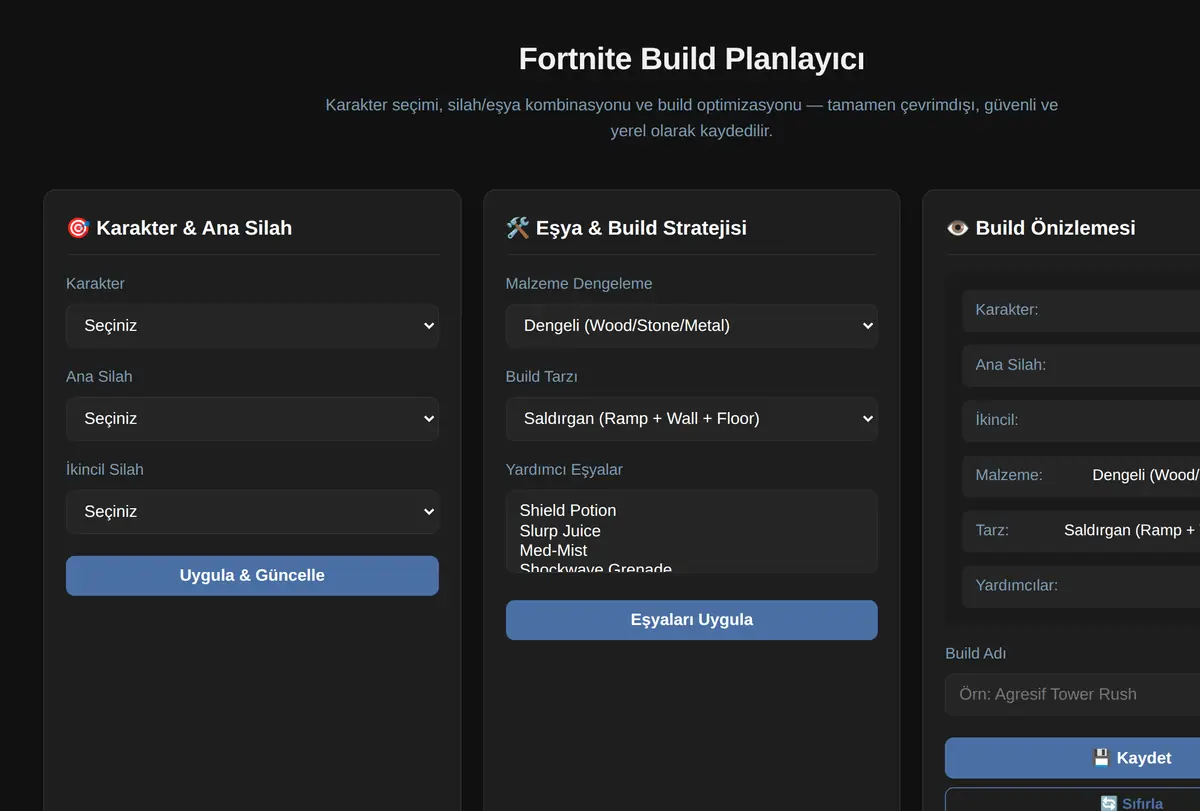This screenshot has height=811, width=1200.
Task: Open the Malzeme Dengeleme dropdown
Action: coord(691,326)
